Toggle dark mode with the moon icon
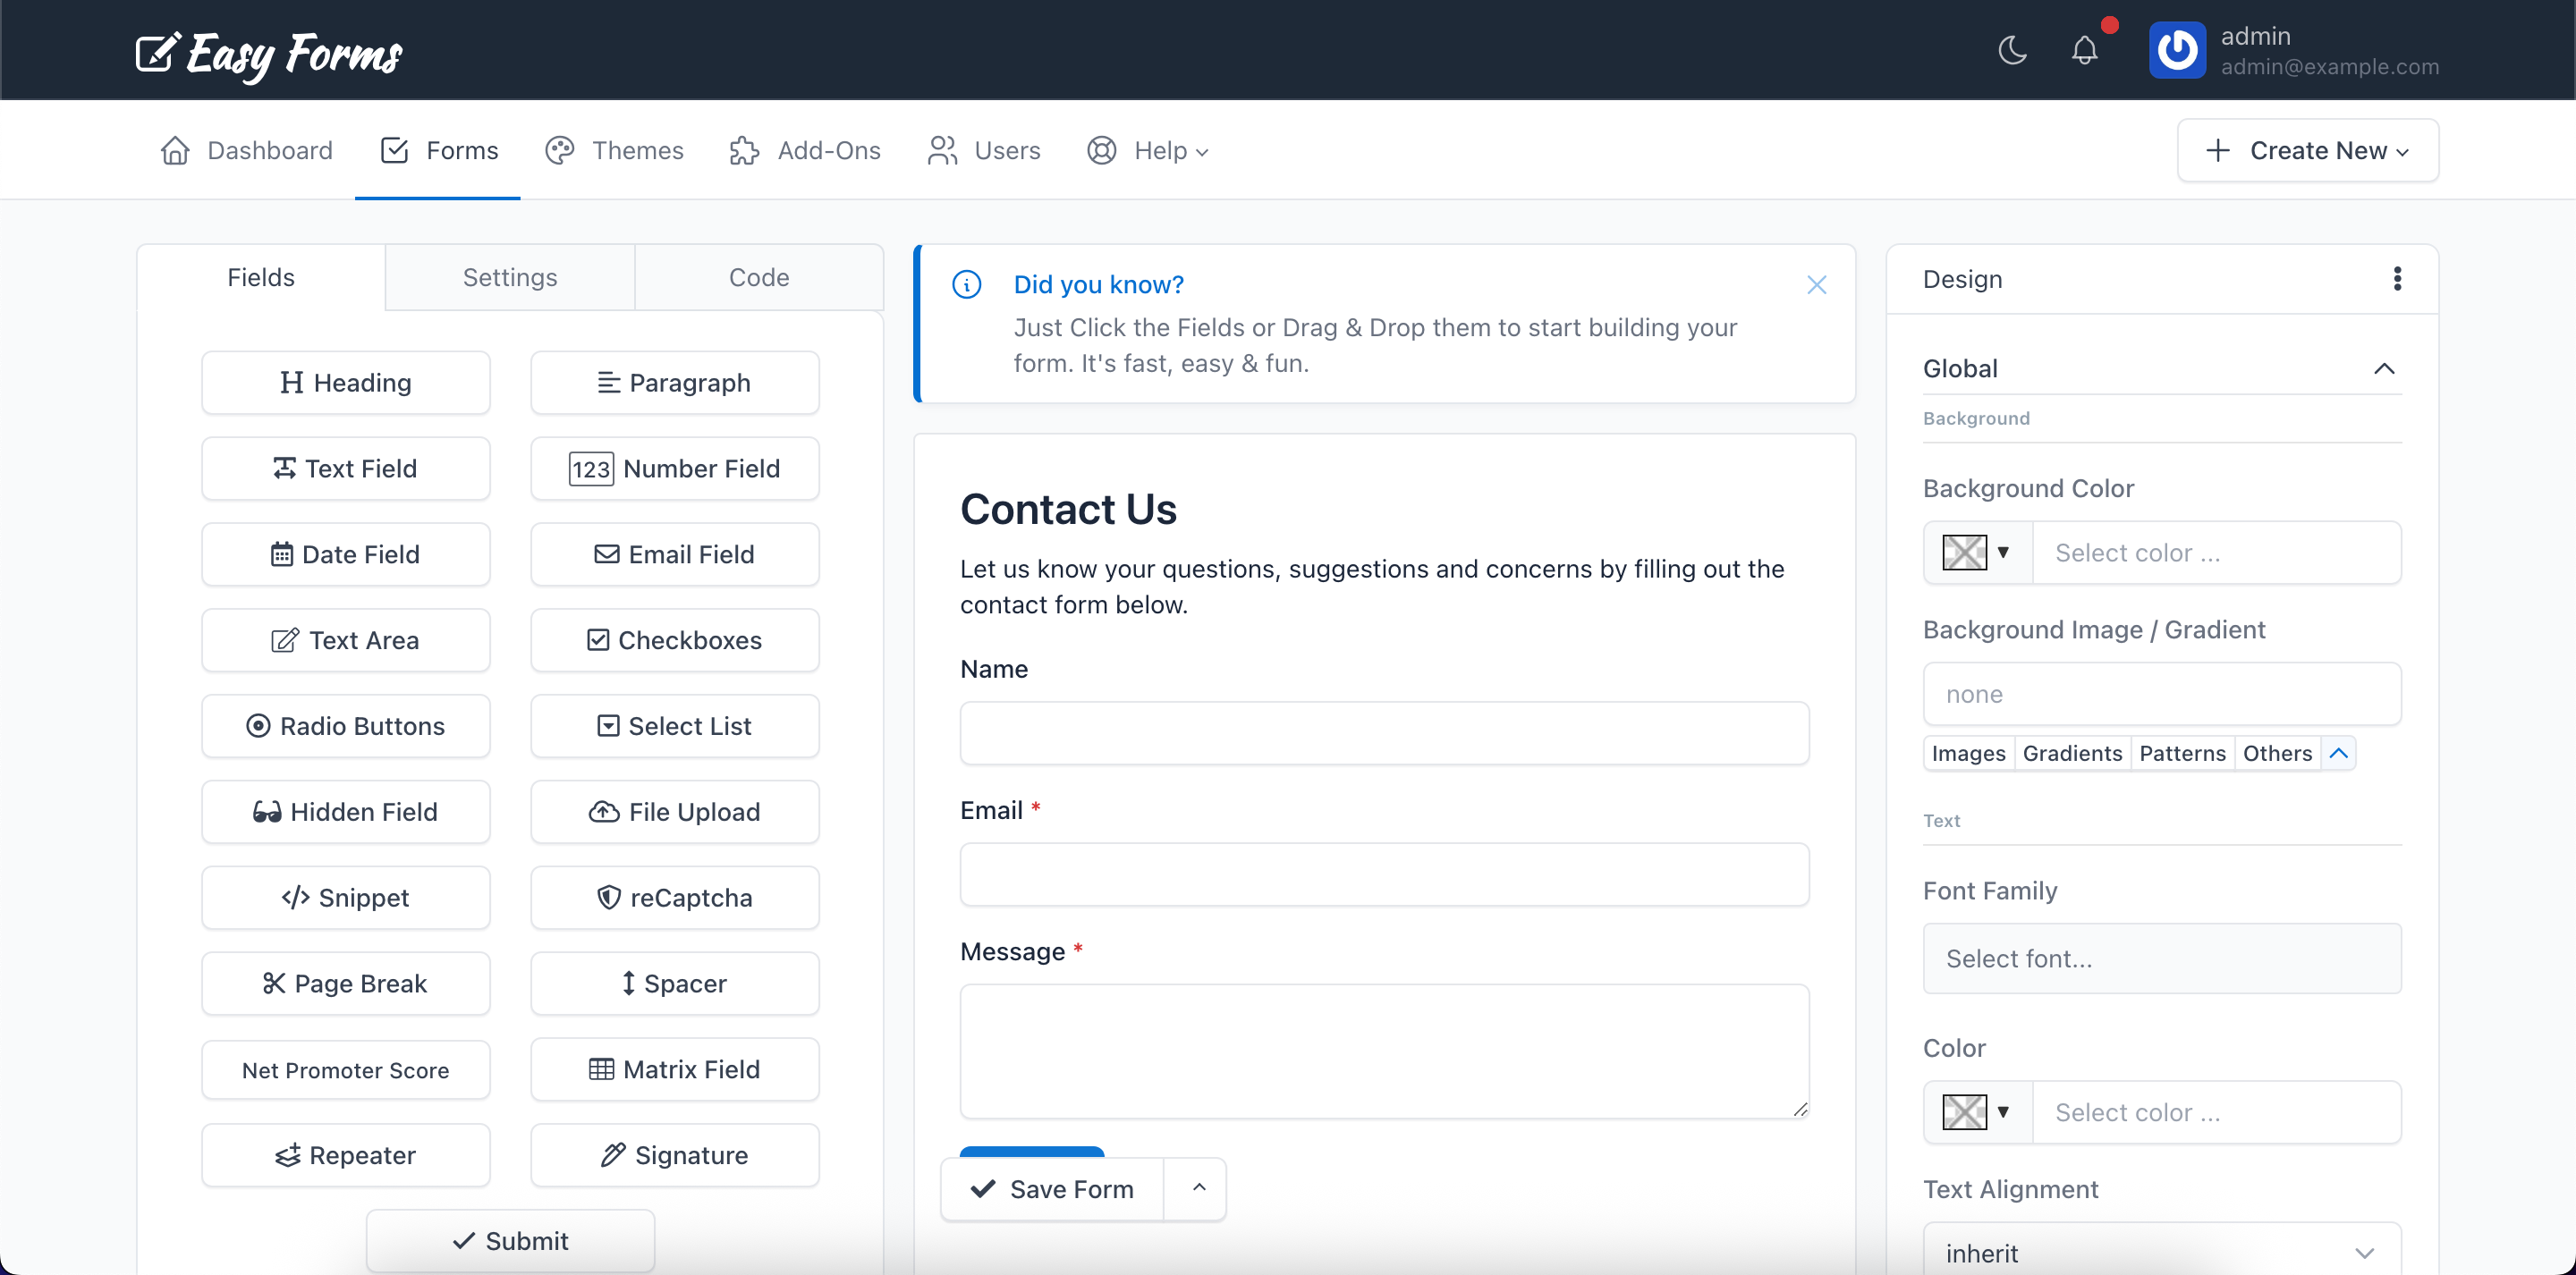This screenshot has width=2576, height=1275. (2012, 50)
